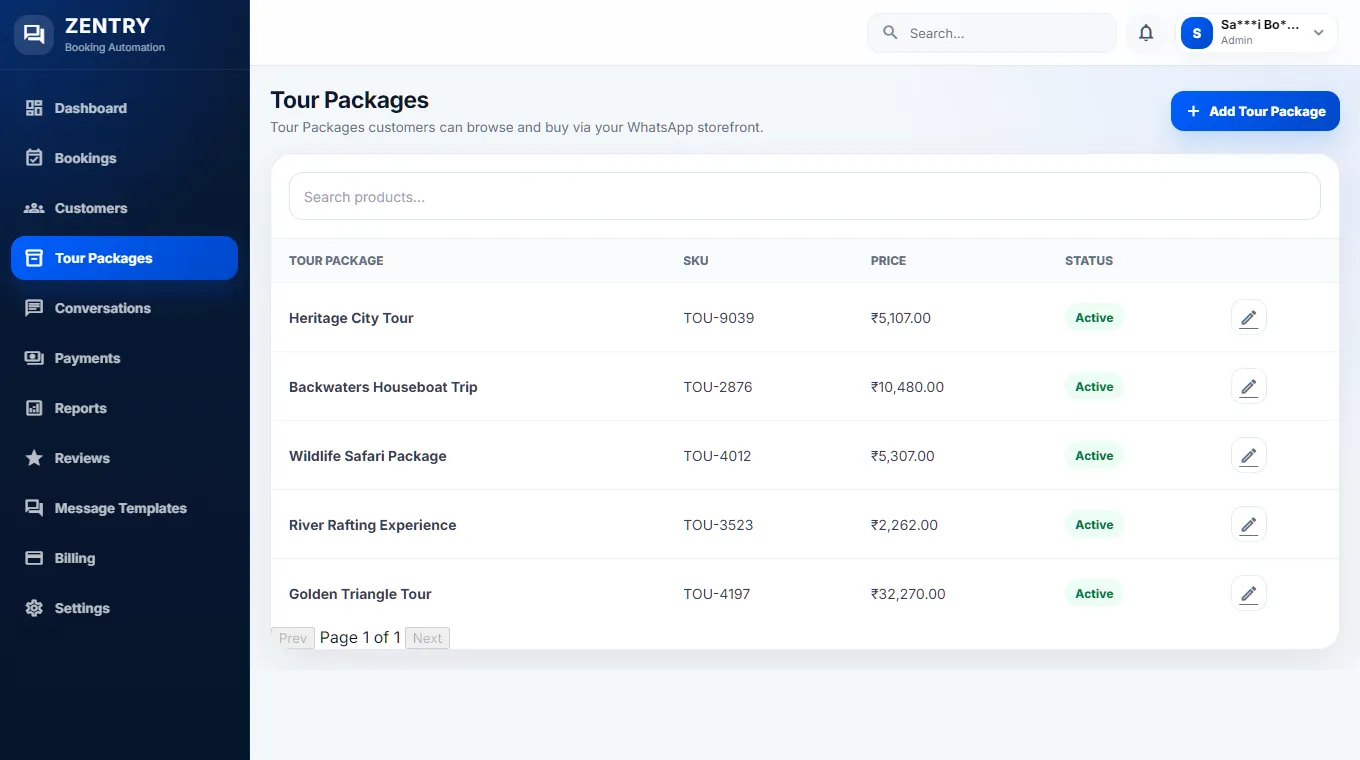This screenshot has width=1360, height=760.
Task: Select Tour Packages in sidebar
Action: coord(124,258)
